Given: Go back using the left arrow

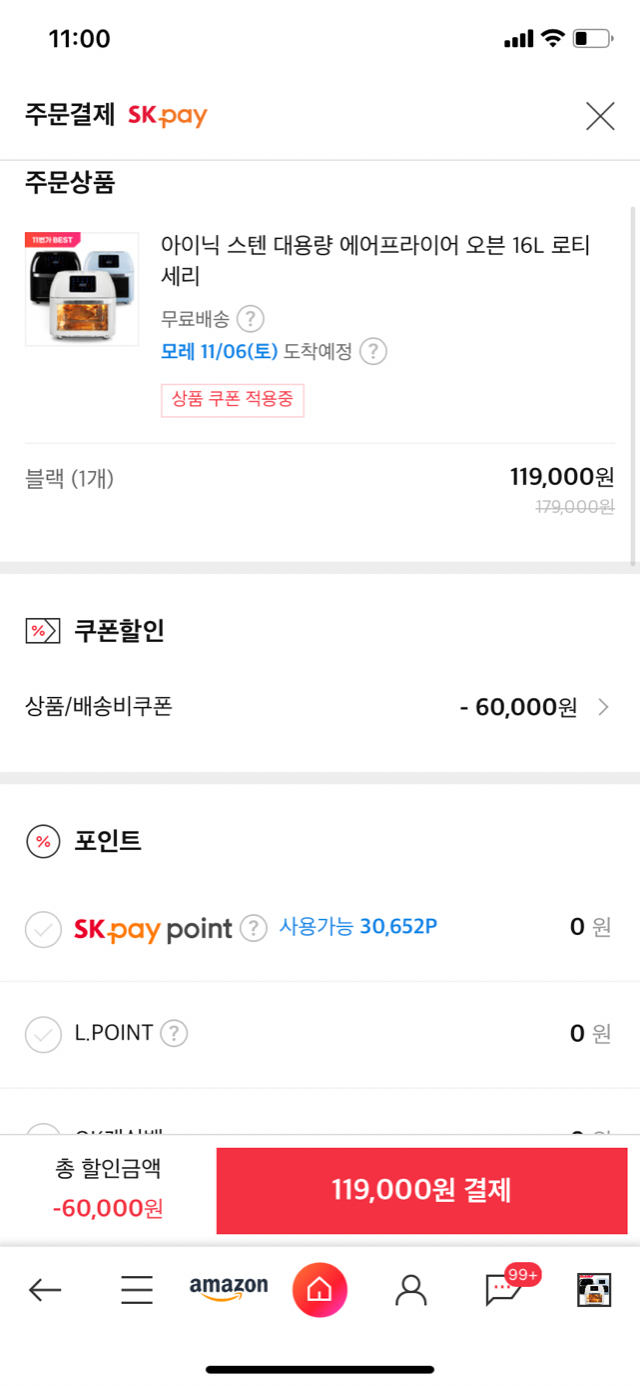Looking at the screenshot, I should tap(45, 1290).
